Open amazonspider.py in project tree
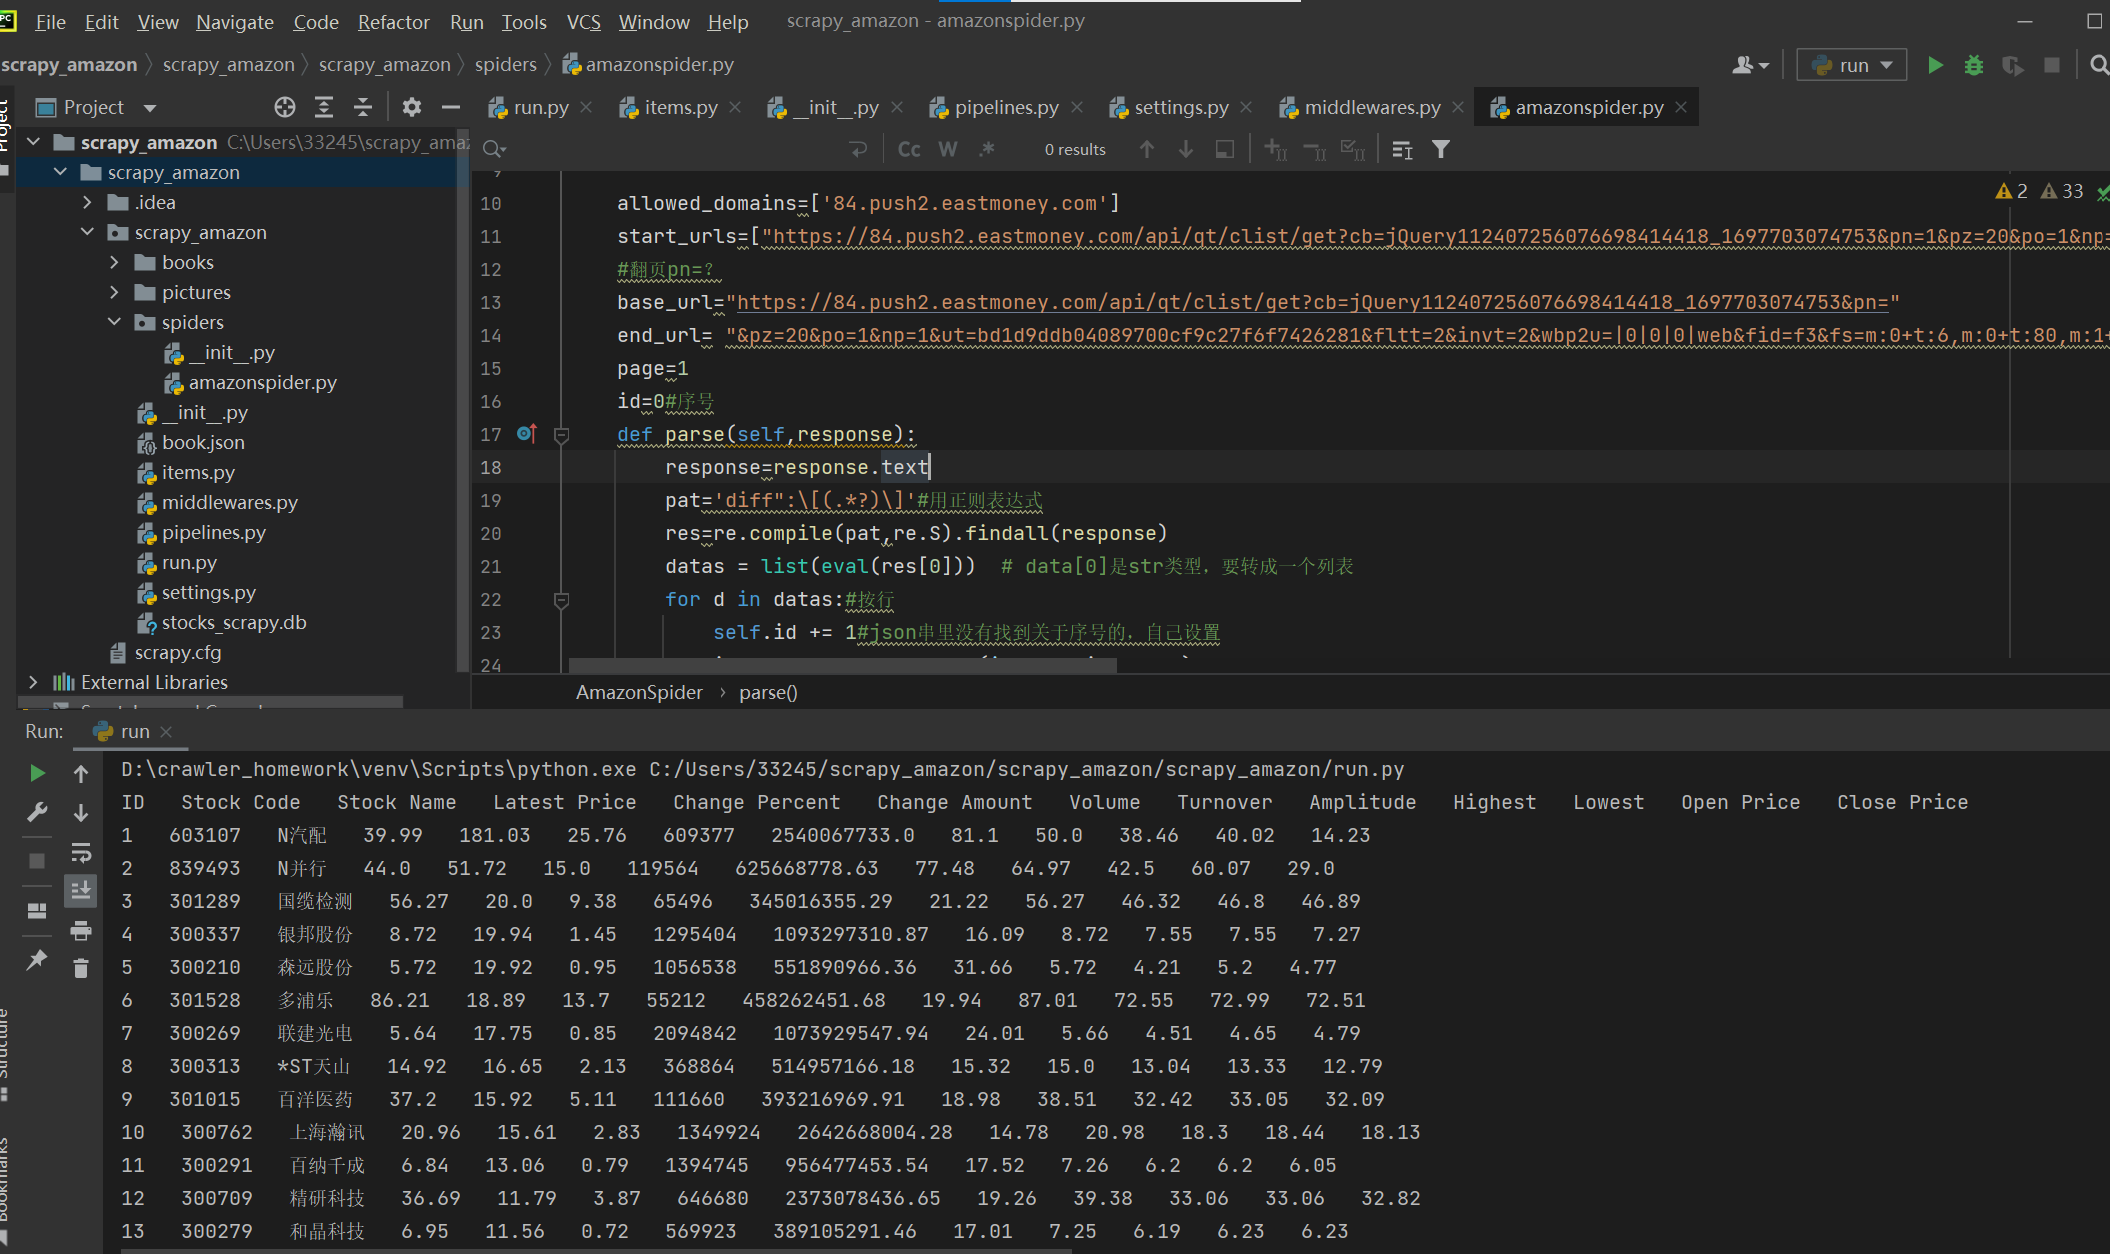The width and height of the screenshot is (2110, 1254). pyautogui.click(x=262, y=382)
